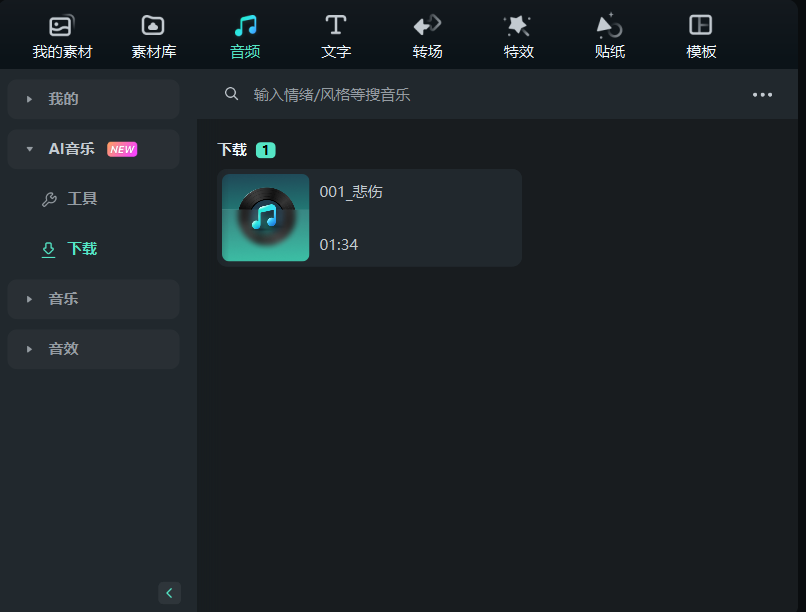The height and width of the screenshot is (612, 806).
Task: Open the 贴纸 stickers icon
Action: (609, 24)
